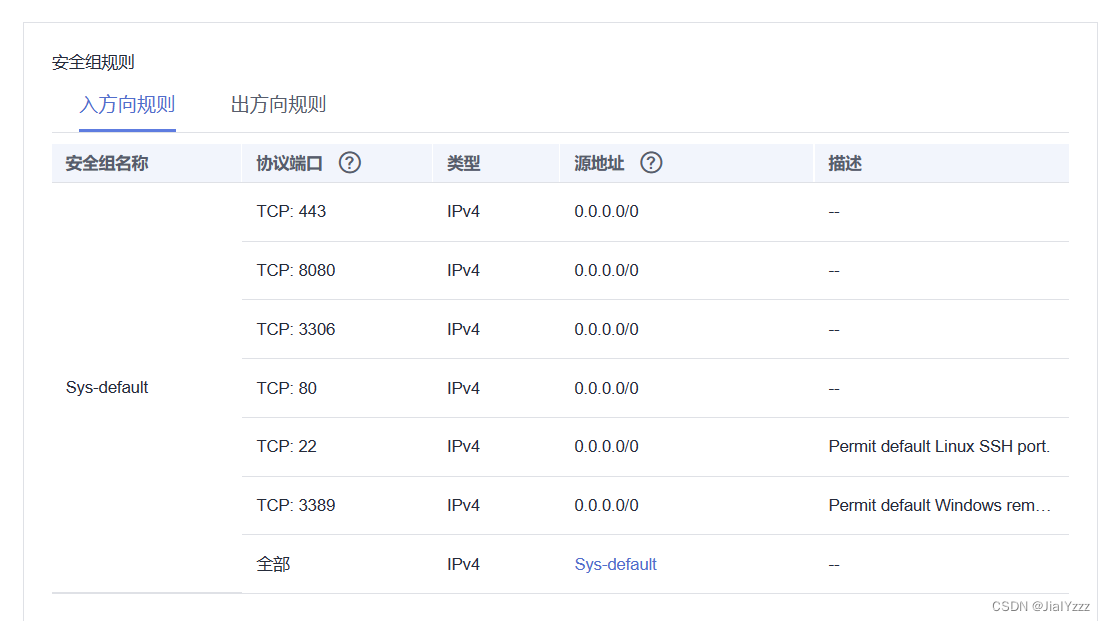Select the TCP: 8080 rule row
Screen dimensions: 1105x621
tap(655, 271)
